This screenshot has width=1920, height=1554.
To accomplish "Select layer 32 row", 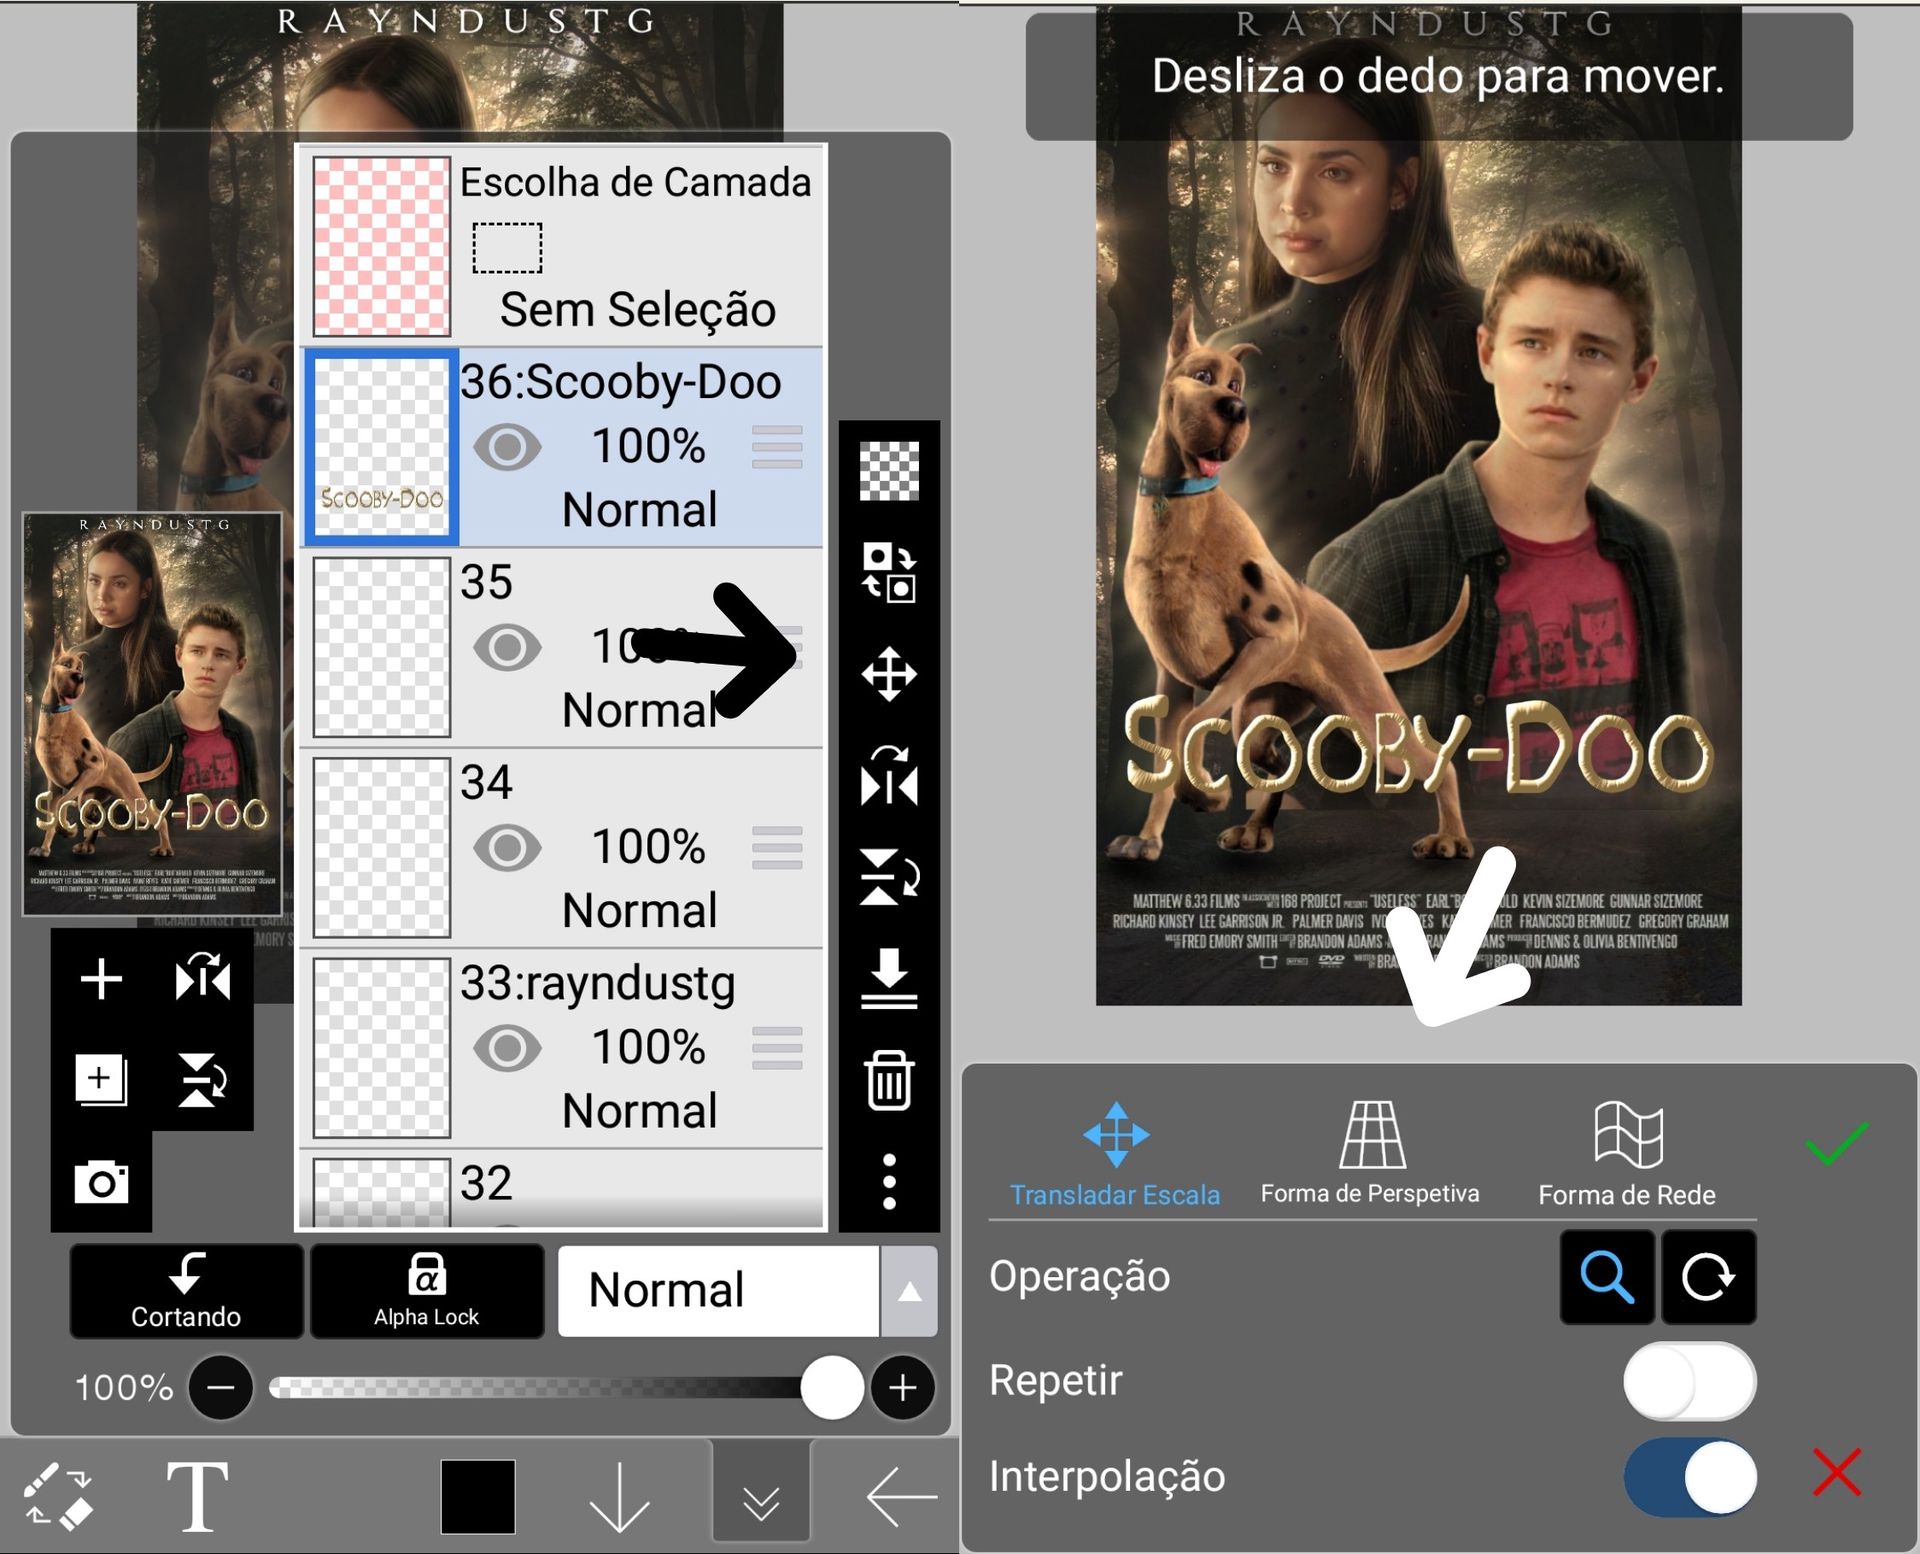I will 561,1189.
